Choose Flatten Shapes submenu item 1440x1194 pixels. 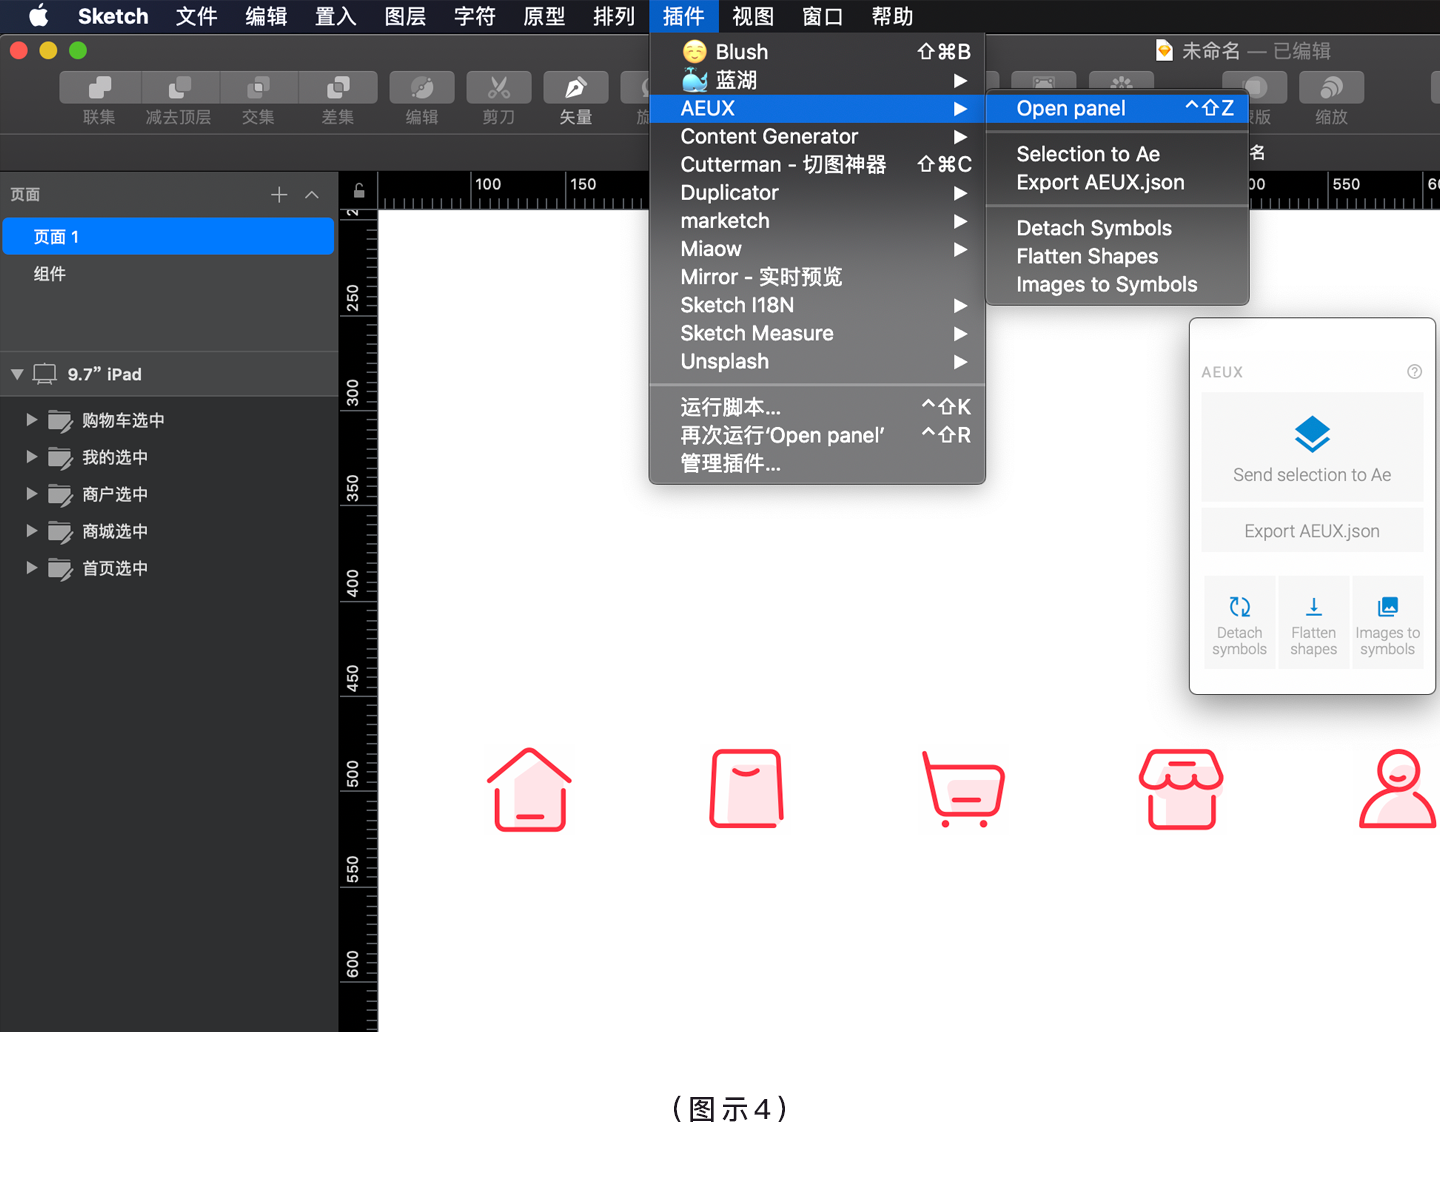tap(1117, 256)
